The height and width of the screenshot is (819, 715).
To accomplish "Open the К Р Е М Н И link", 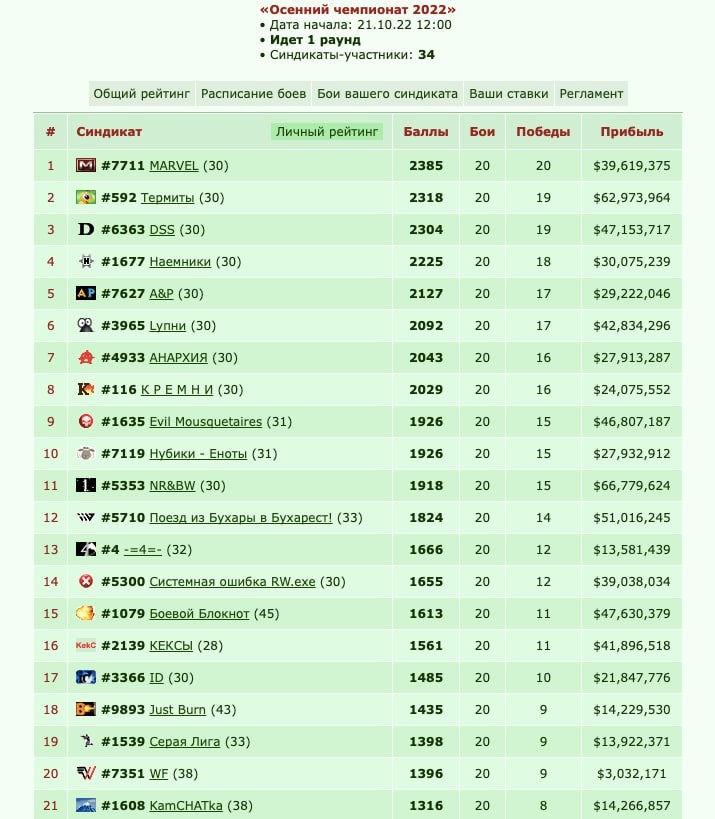I will (x=177, y=389).
